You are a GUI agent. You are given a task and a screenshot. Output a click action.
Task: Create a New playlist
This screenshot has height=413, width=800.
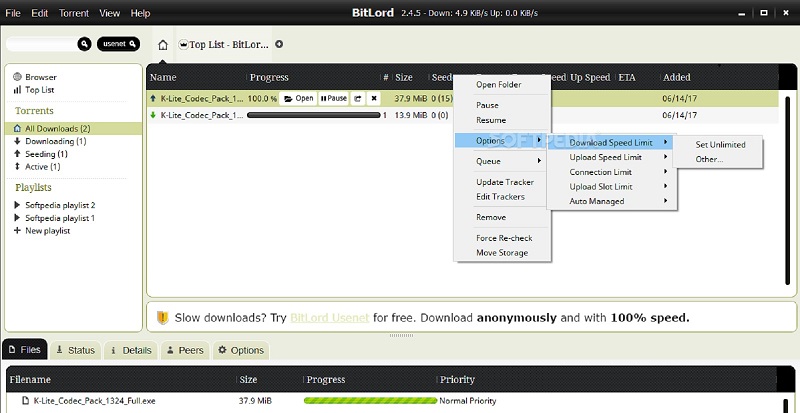47,231
